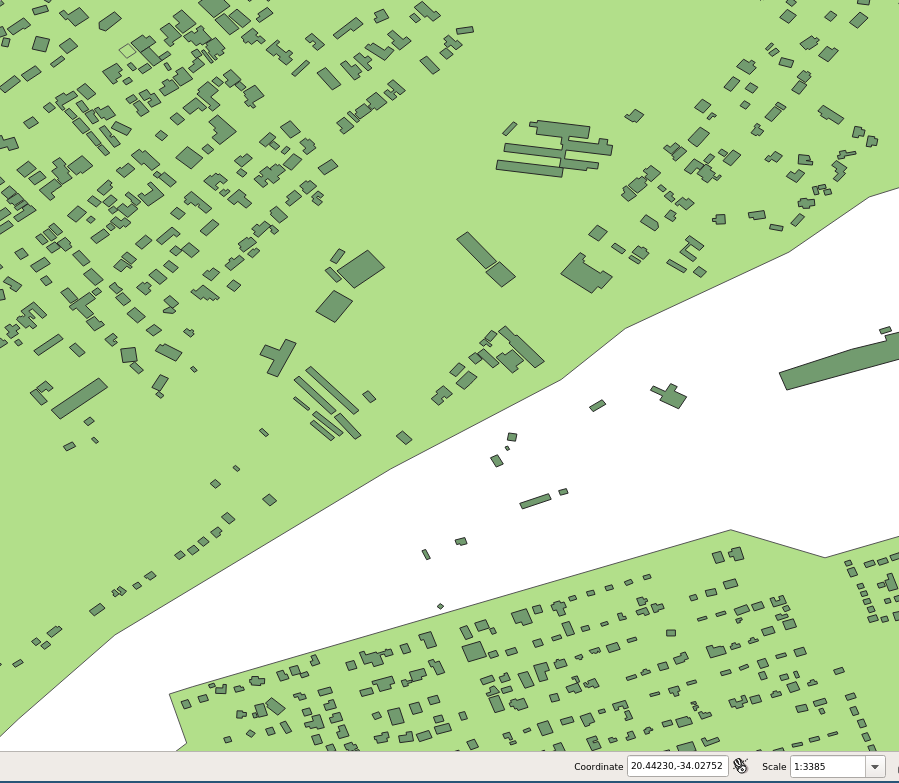The height and width of the screenshot is (783, 899).
Task: Select the group of long parallel diagonal buildings
Action: (327, 403)
